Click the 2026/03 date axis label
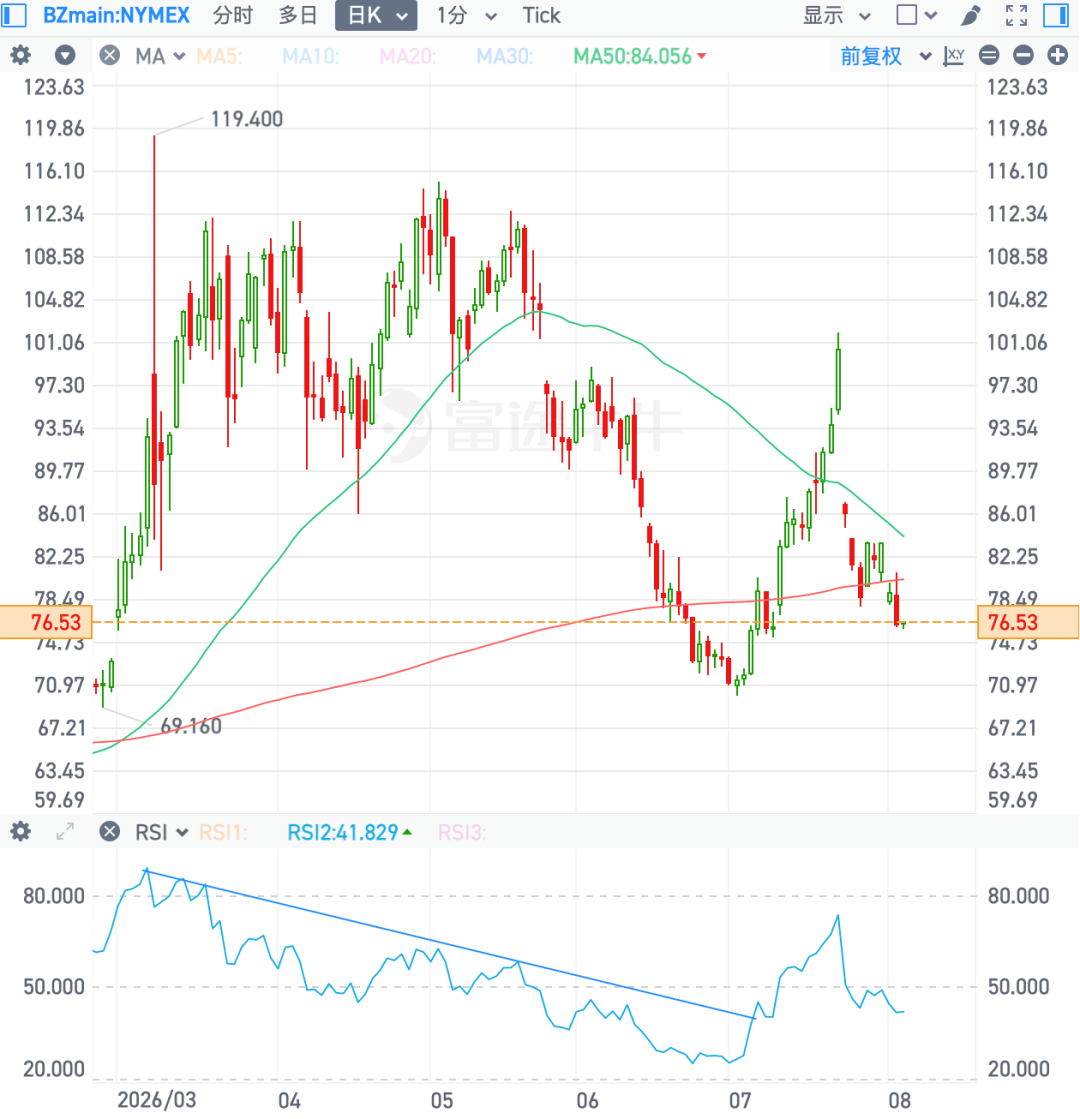Screen dimensions: 1080x1119 (x=156, y=1099)
